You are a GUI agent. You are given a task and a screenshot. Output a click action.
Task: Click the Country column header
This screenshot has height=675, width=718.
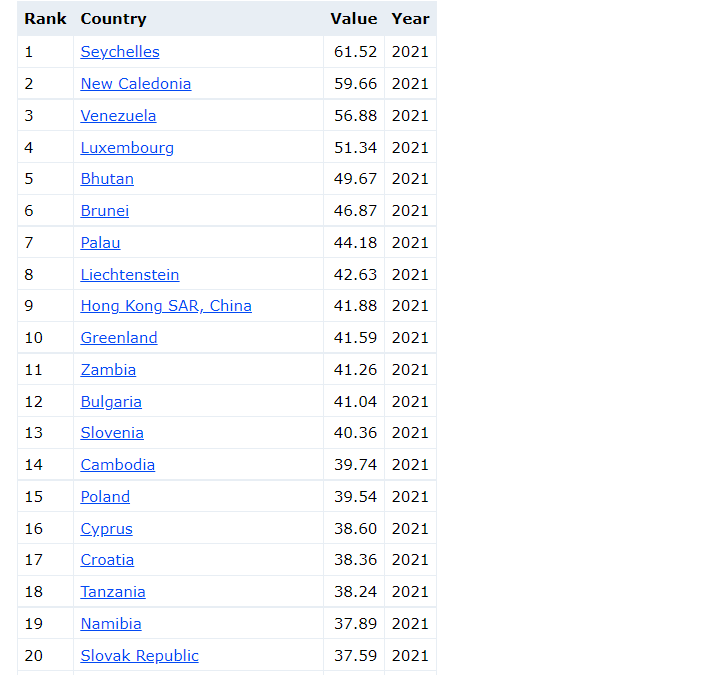click(x=113, y=19)
